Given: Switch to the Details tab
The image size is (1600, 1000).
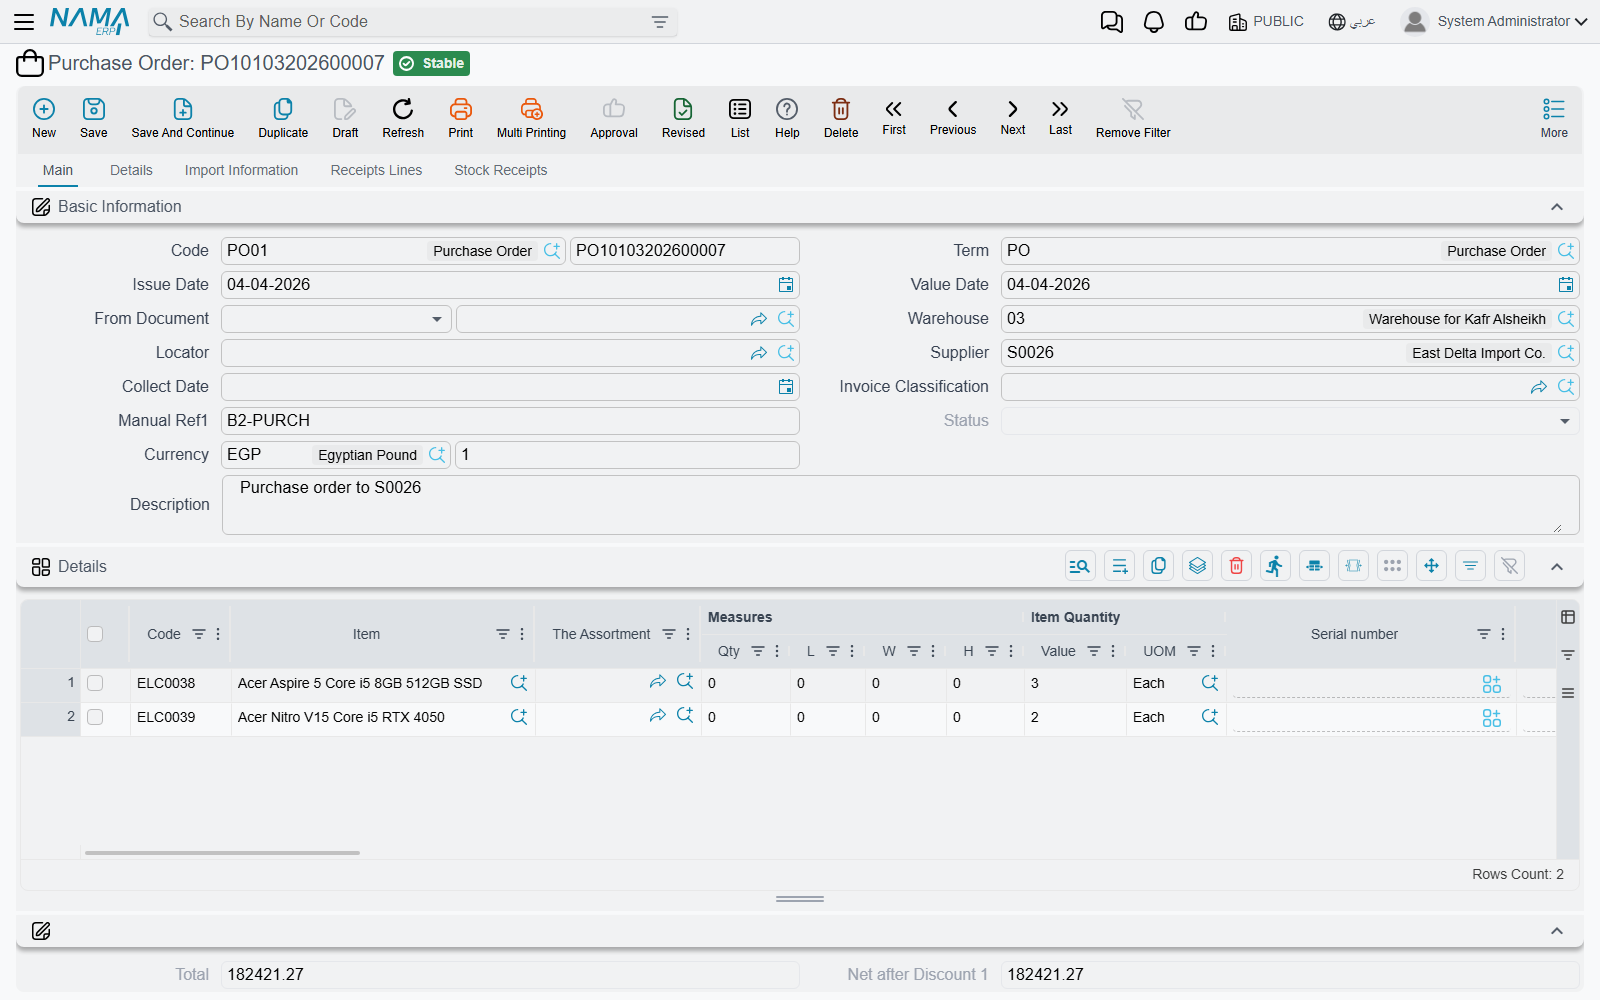Looking at the screenshot, I should point(131,170).
